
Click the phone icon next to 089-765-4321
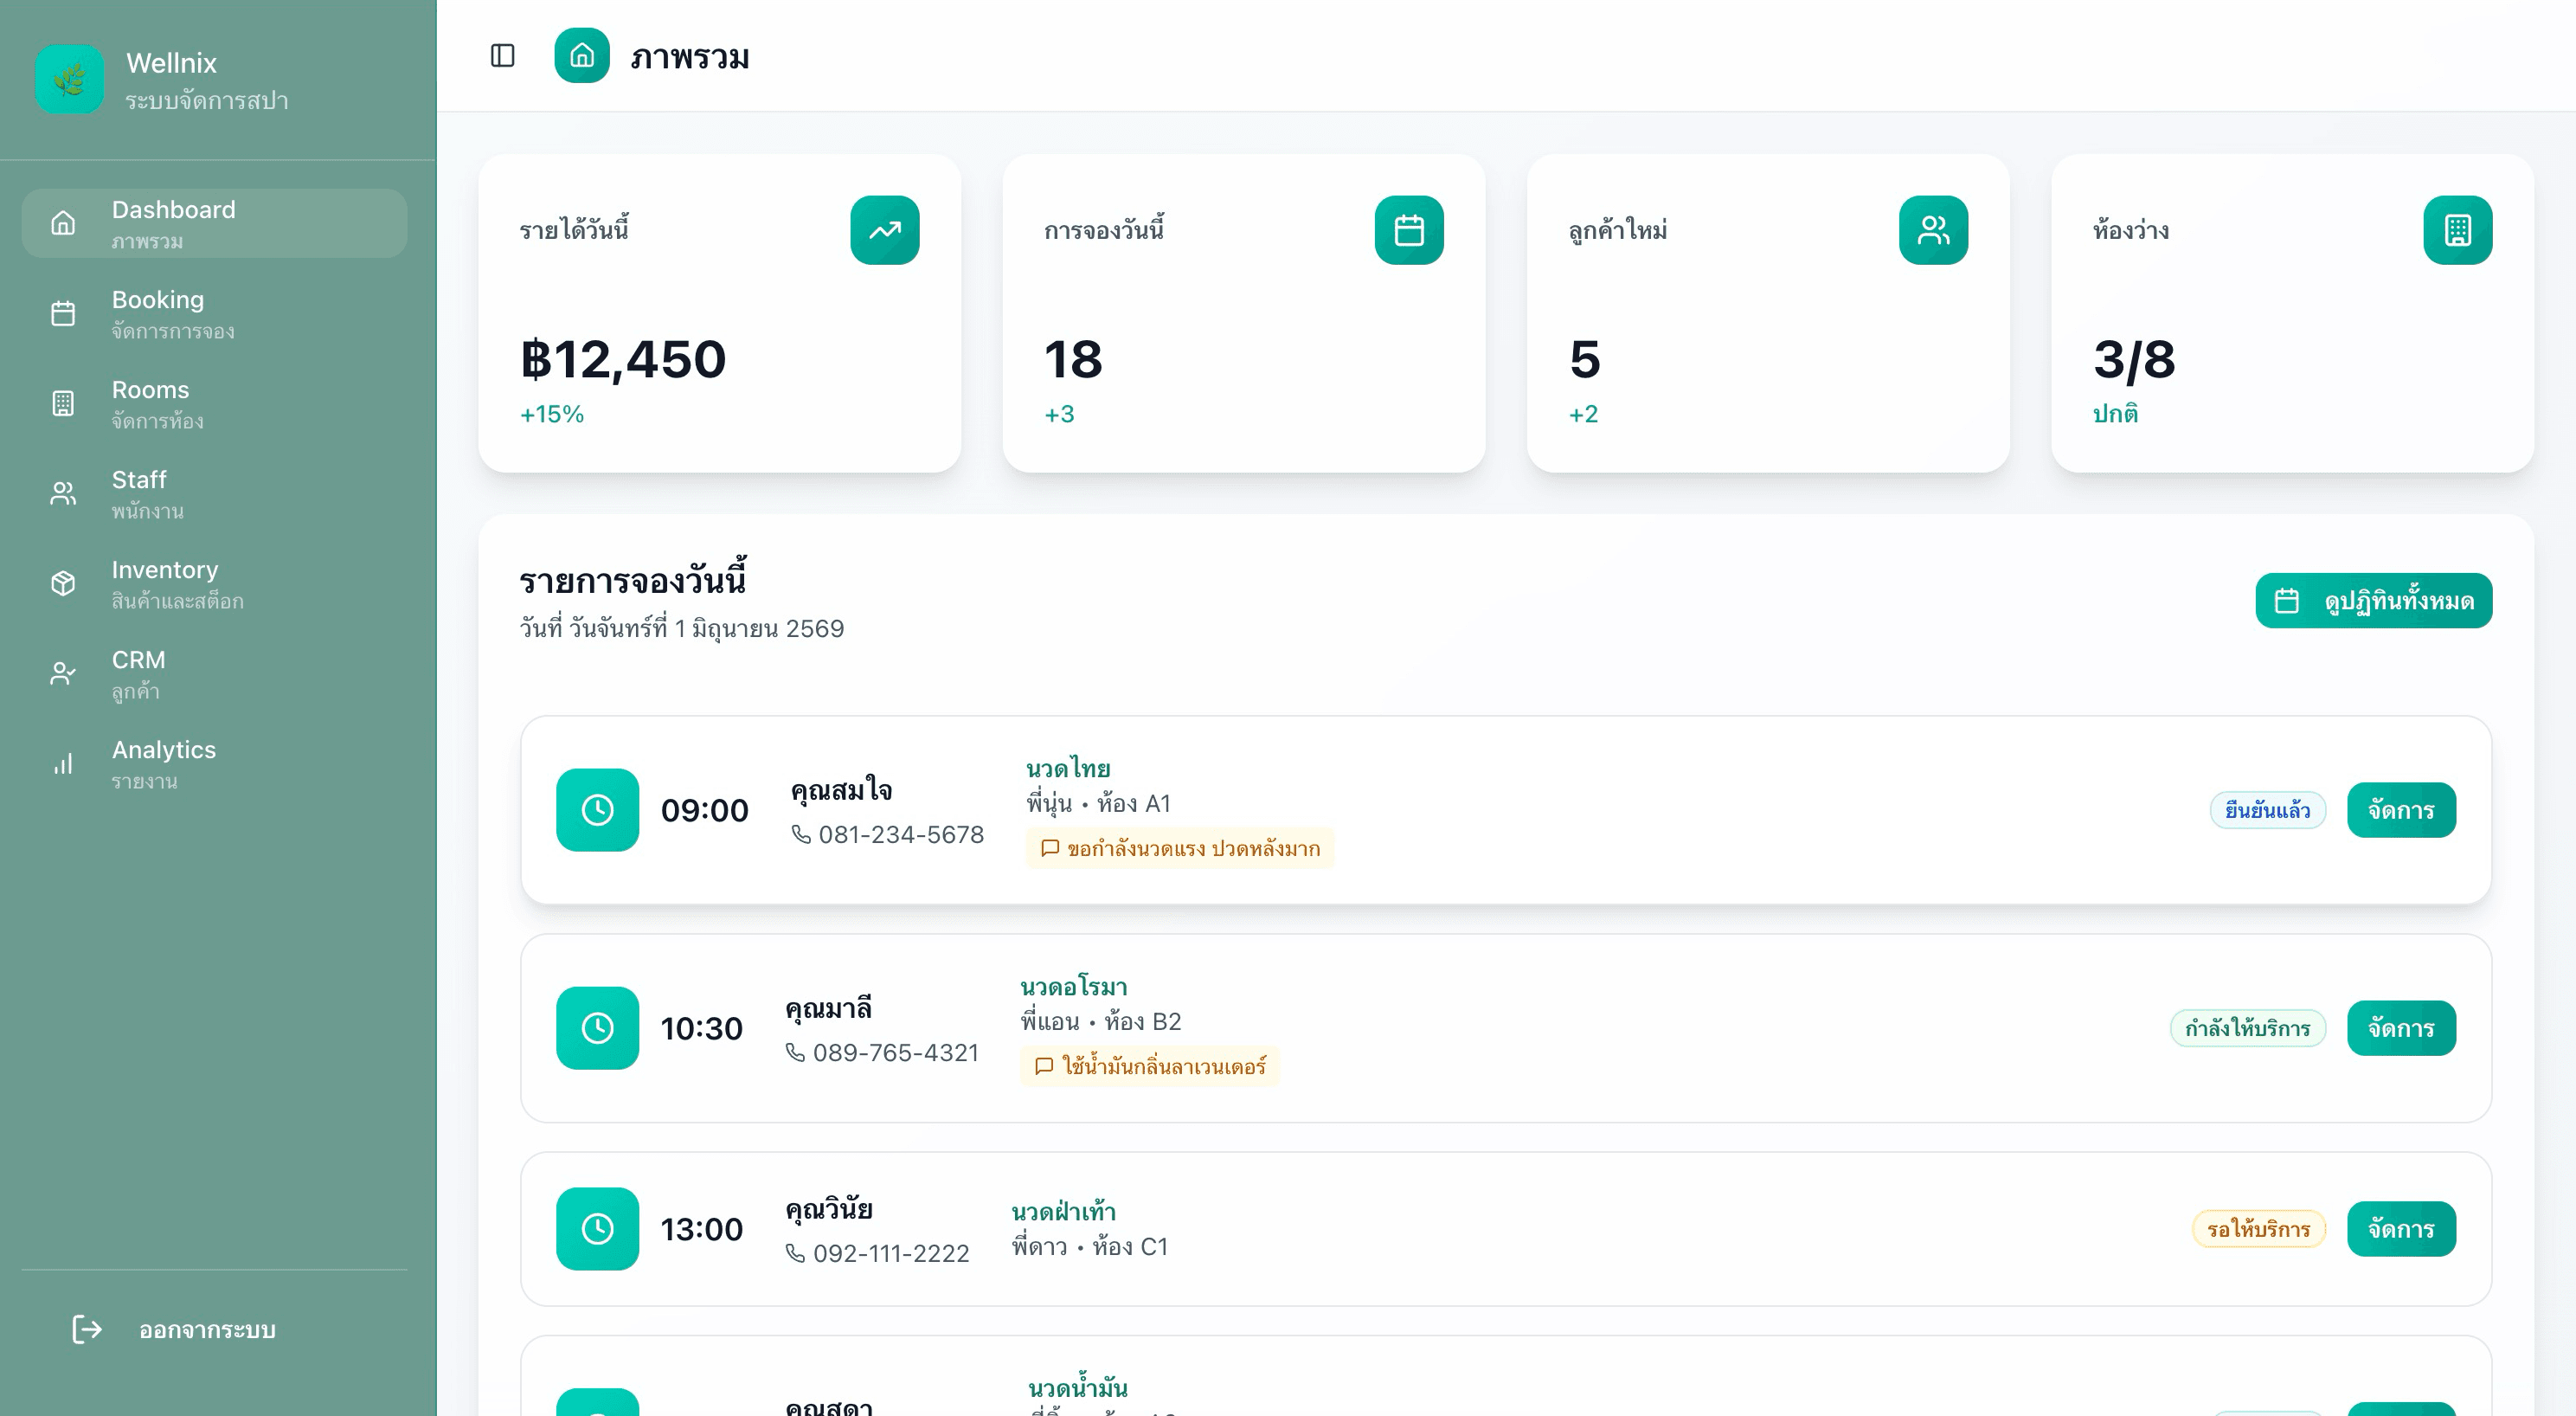point(795,1053)
